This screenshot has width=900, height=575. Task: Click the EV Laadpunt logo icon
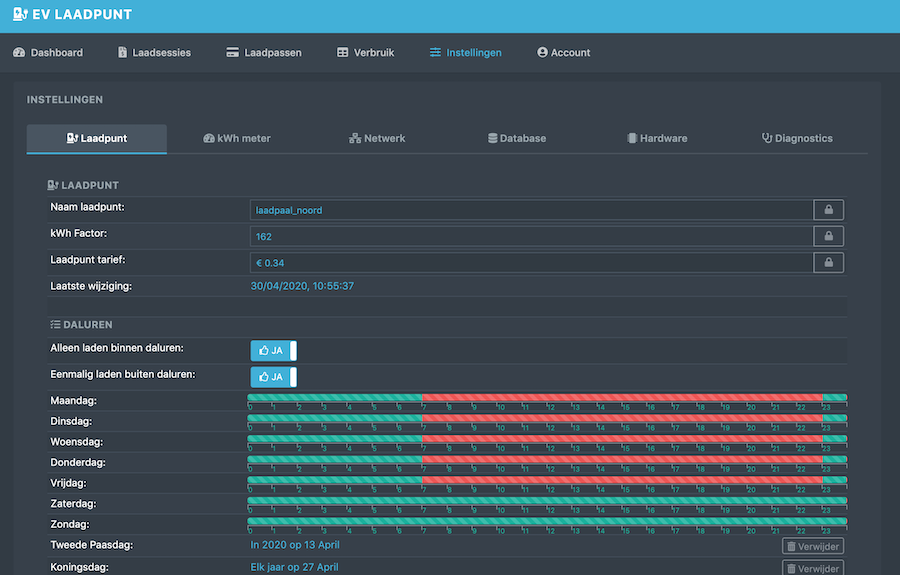point(20,15)
